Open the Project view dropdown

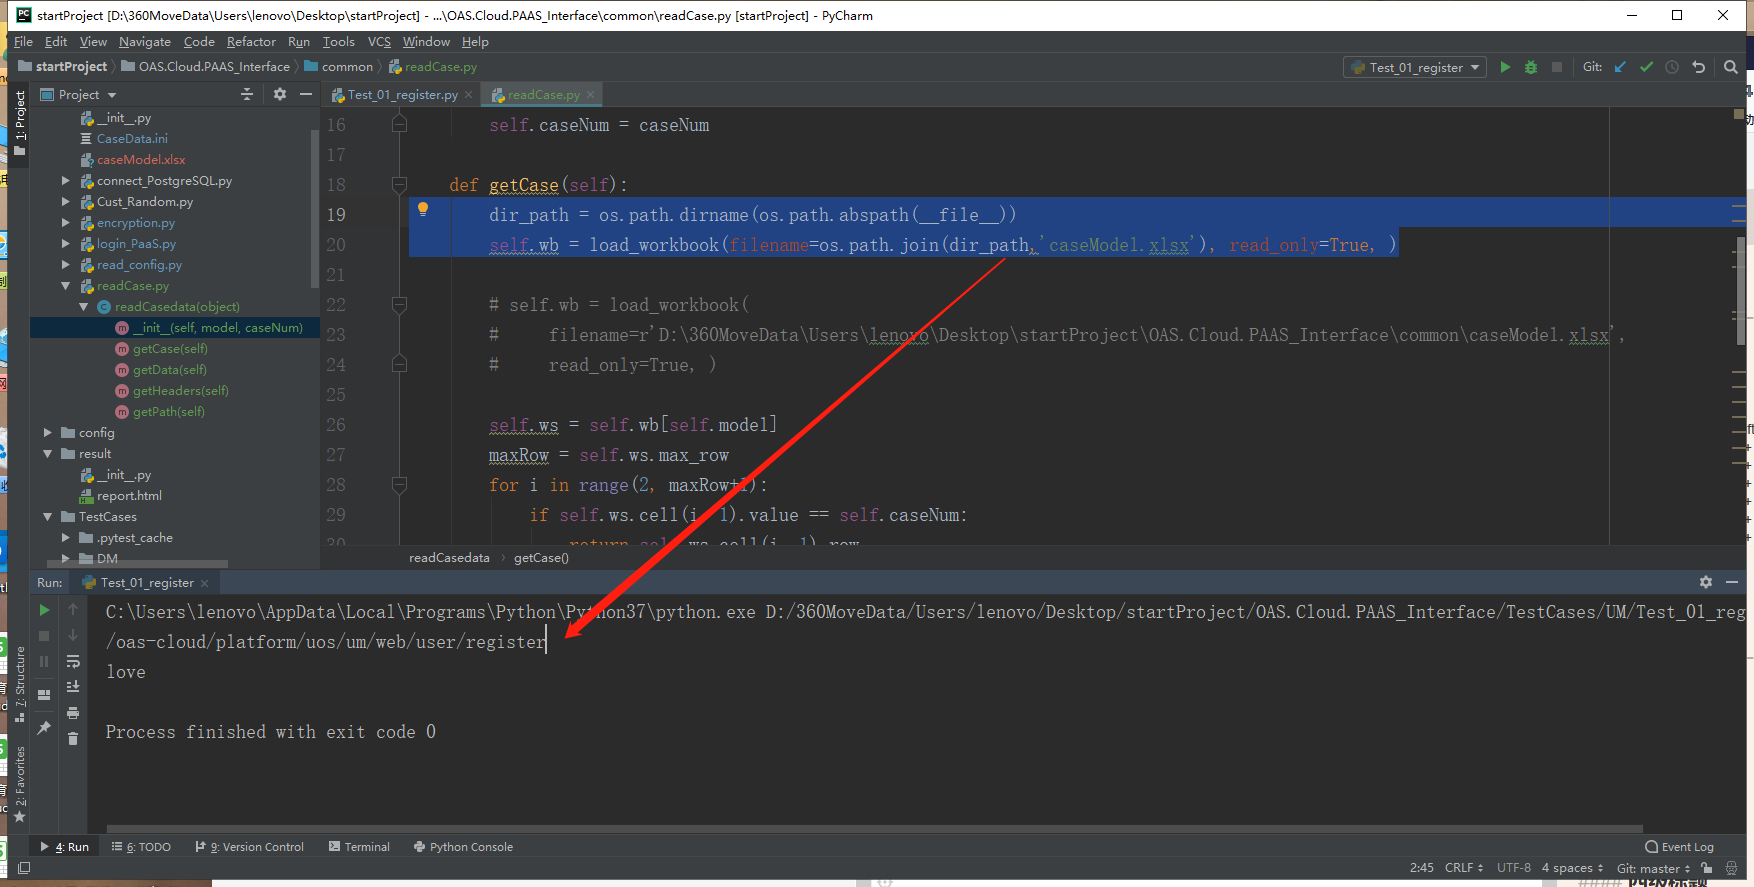pyautogui.click(x=79, y=95)
